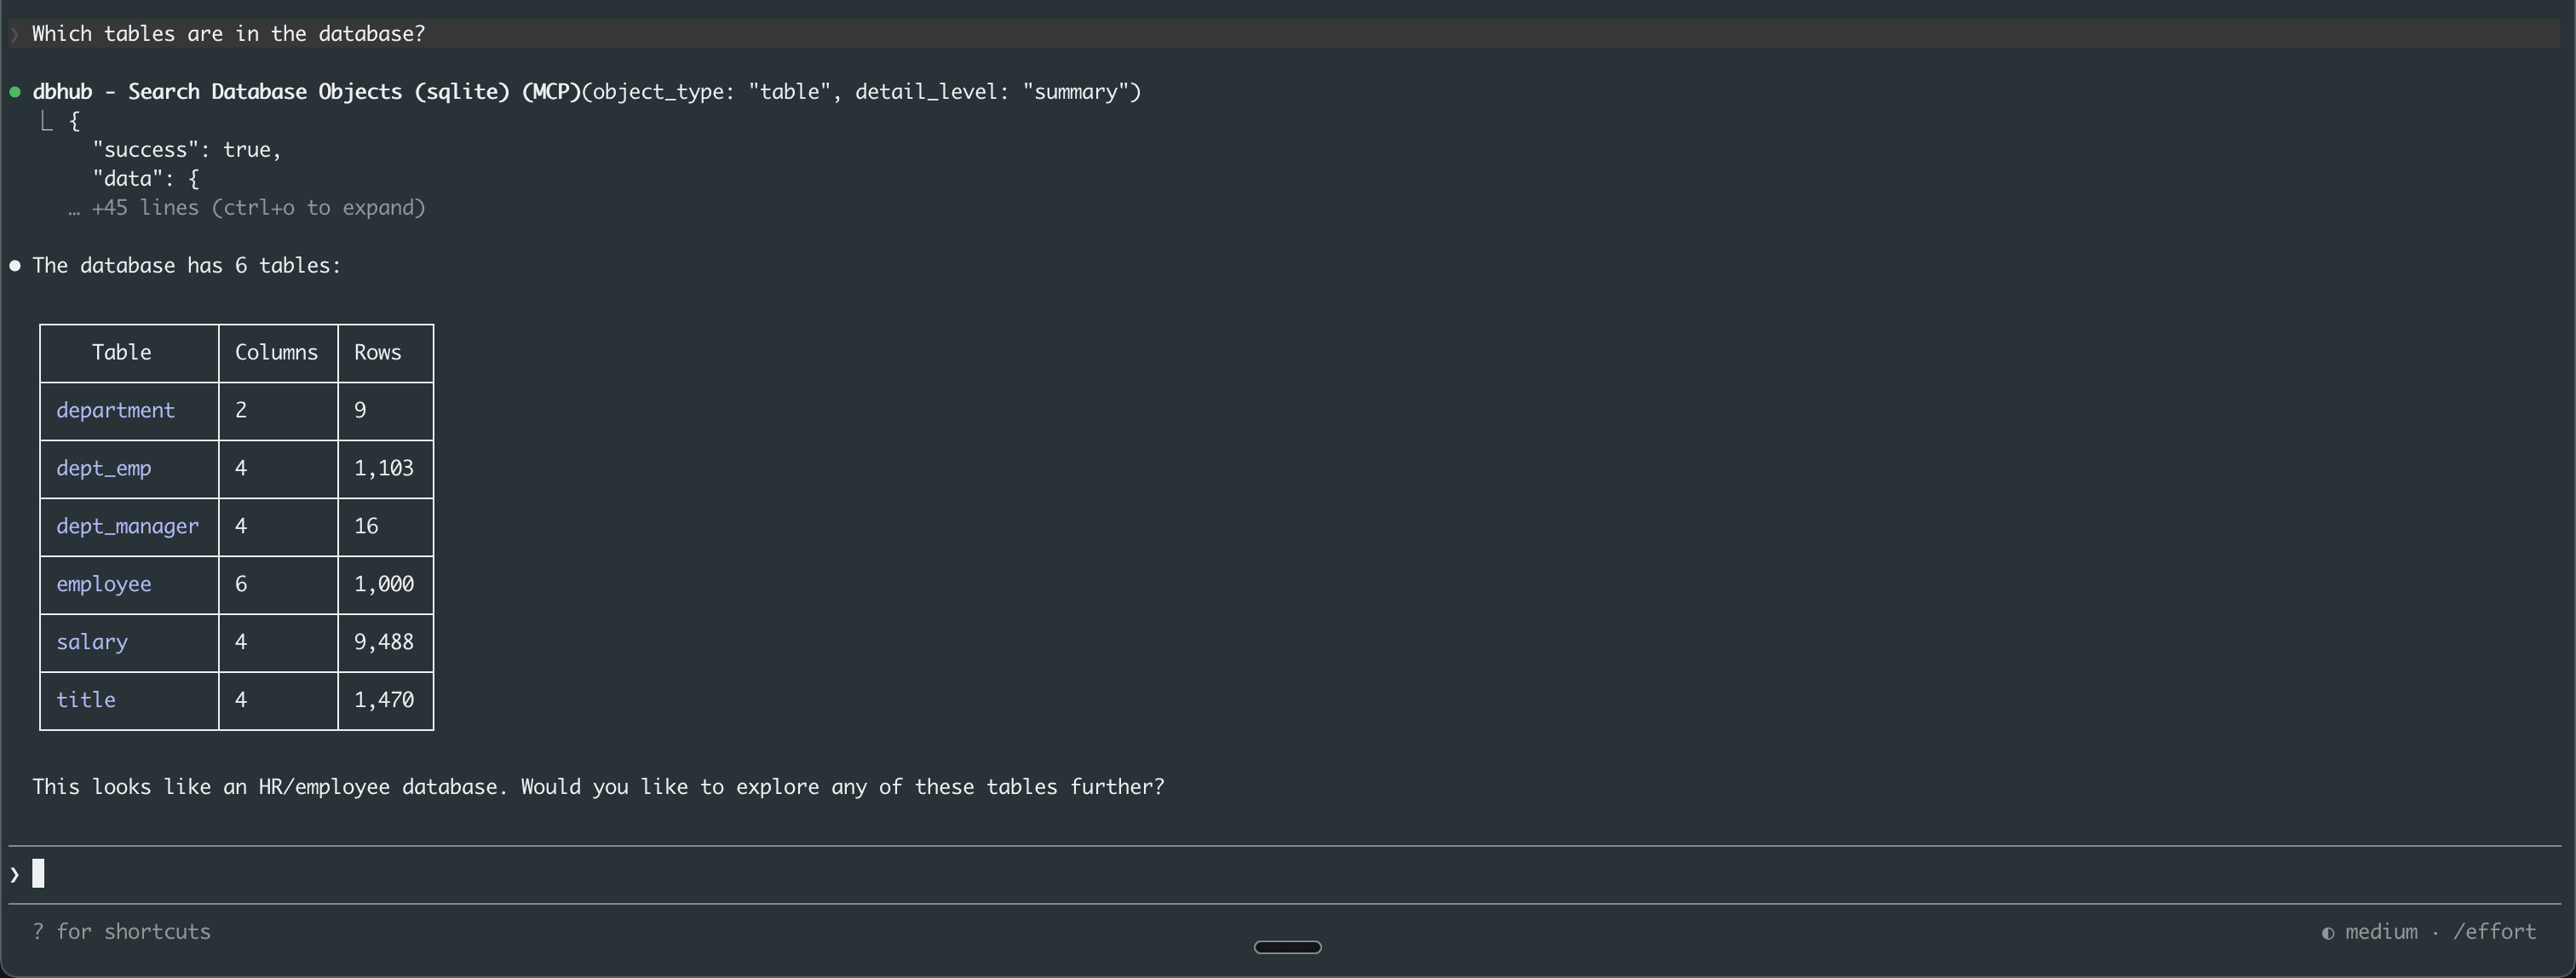This screenshot has width=2576, height=978.
Task: Click the message input field
Action: point(600,872)
